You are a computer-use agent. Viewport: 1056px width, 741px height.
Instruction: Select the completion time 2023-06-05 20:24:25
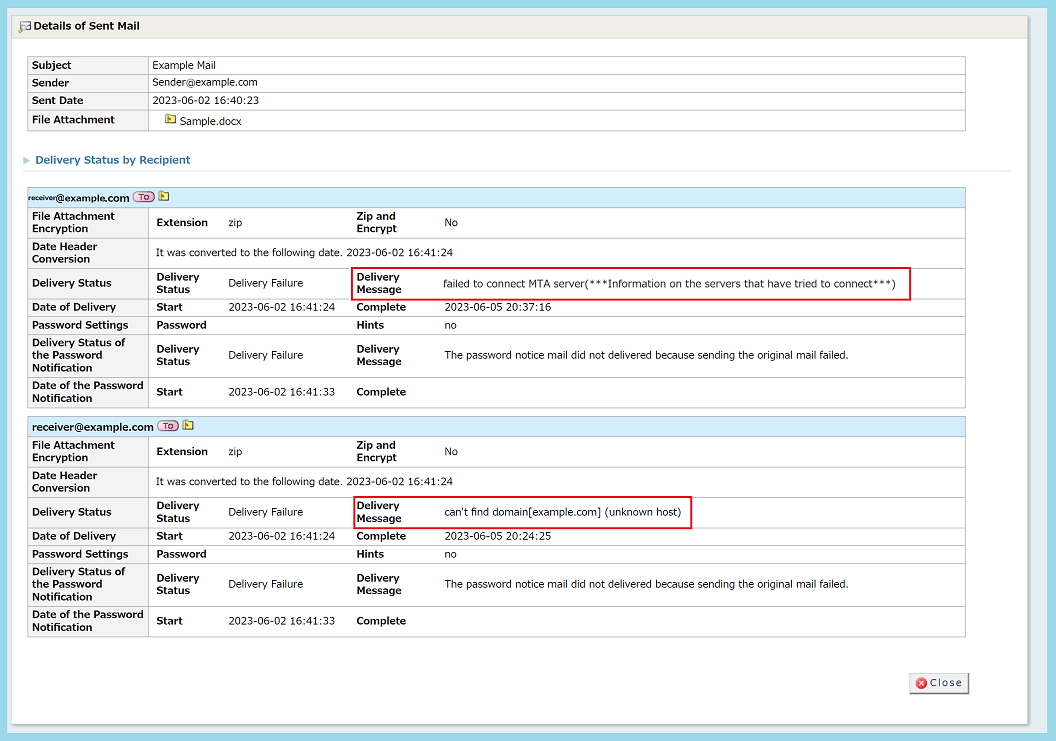[498, 536]
